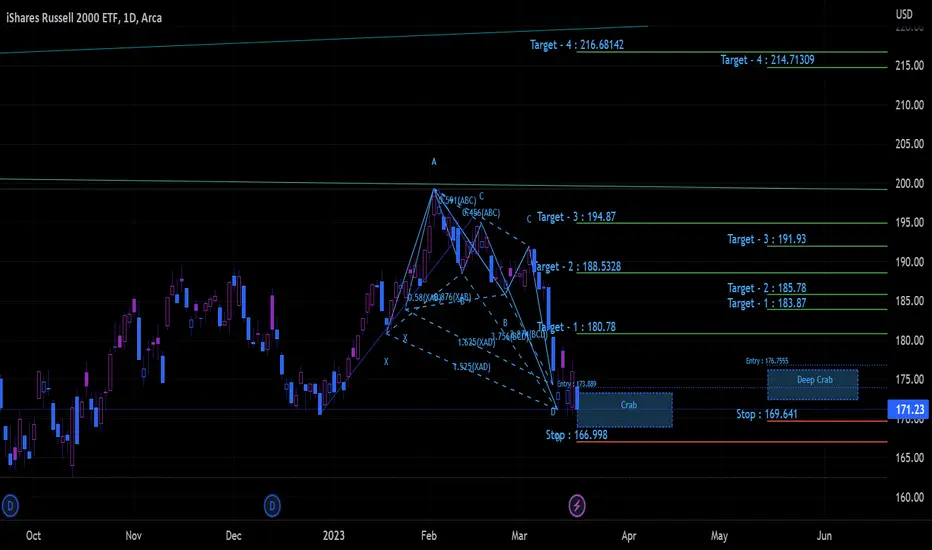This screenshot has height=550, width=932.
Task: Click the Target - 1 : 183.87 label
Action: [767, 303]
